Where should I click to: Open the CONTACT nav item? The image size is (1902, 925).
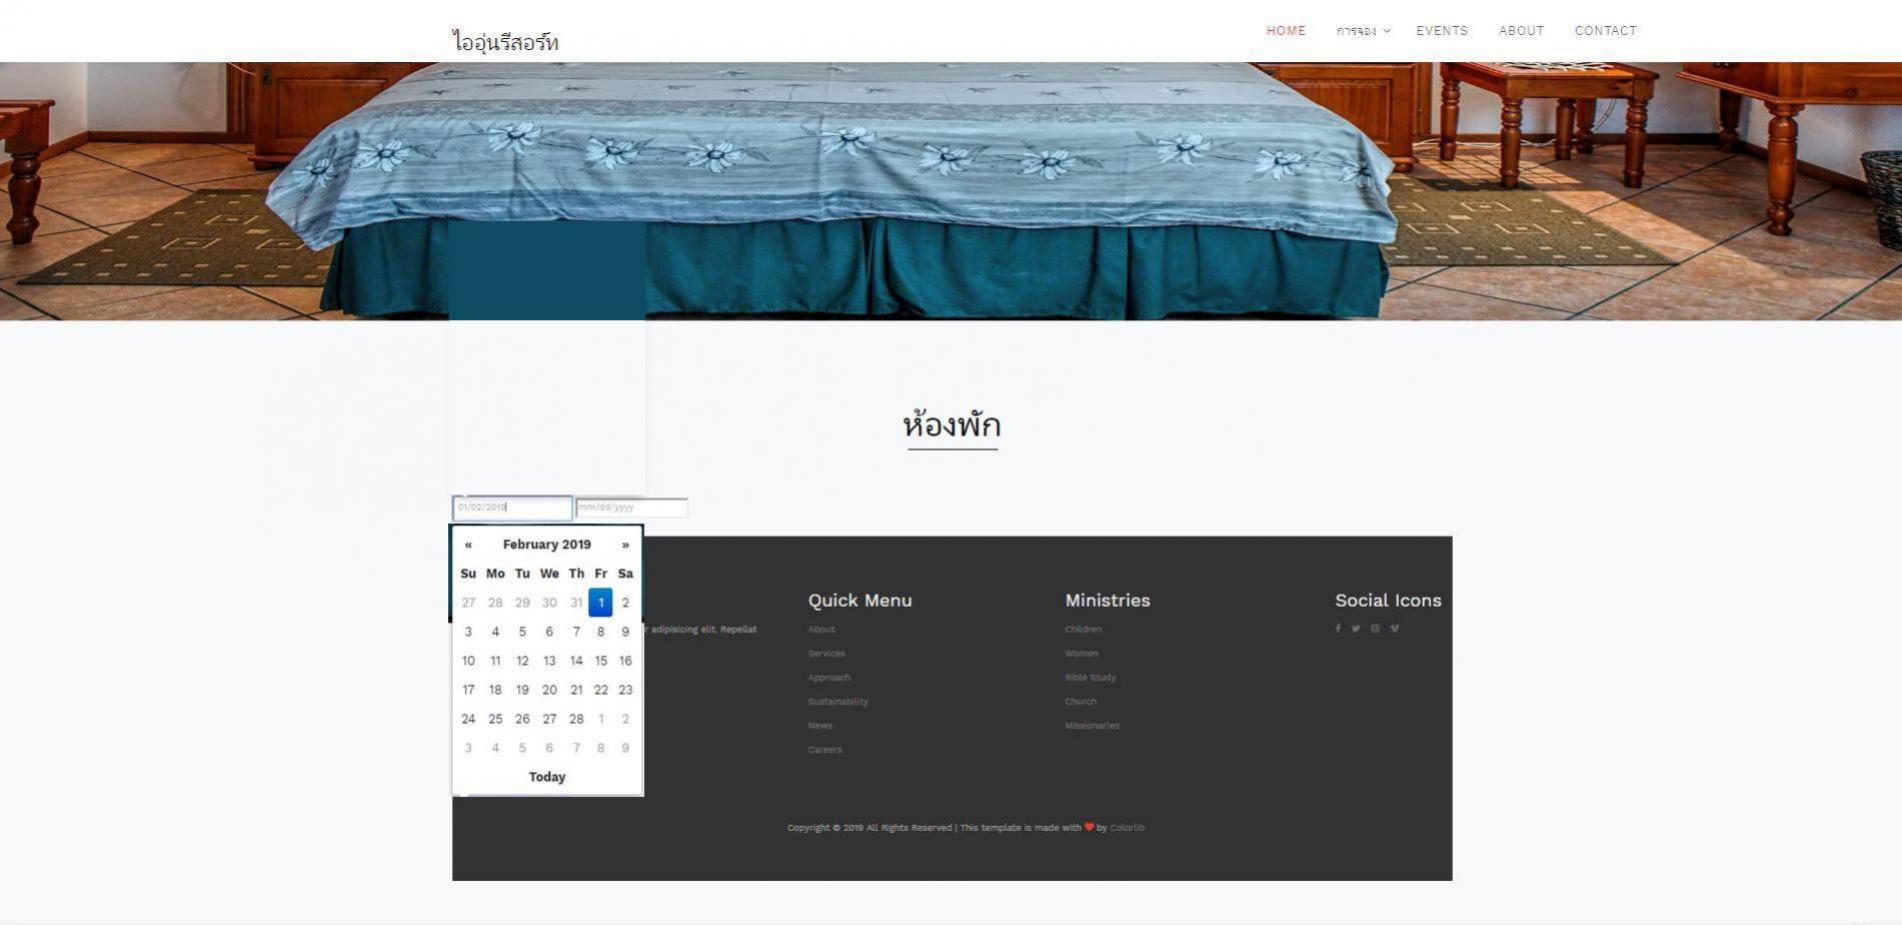click(1605, 31)
